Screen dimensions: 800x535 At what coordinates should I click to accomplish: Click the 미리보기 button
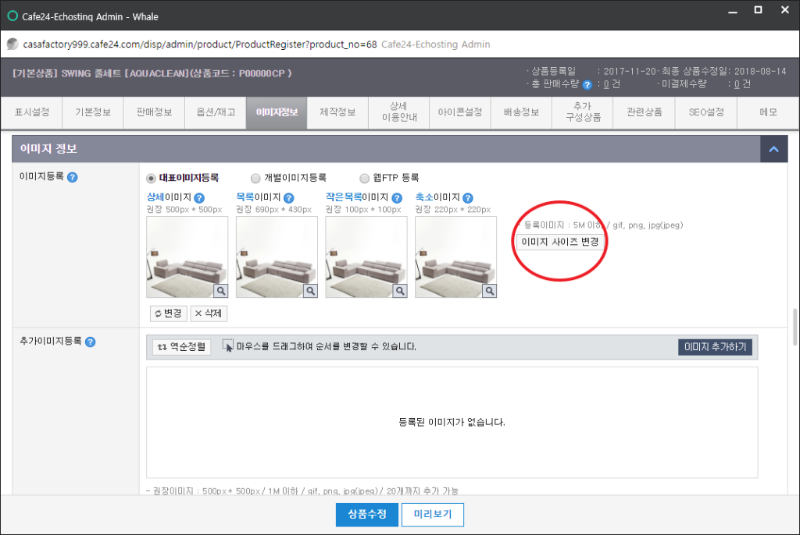tap(433, 514)
